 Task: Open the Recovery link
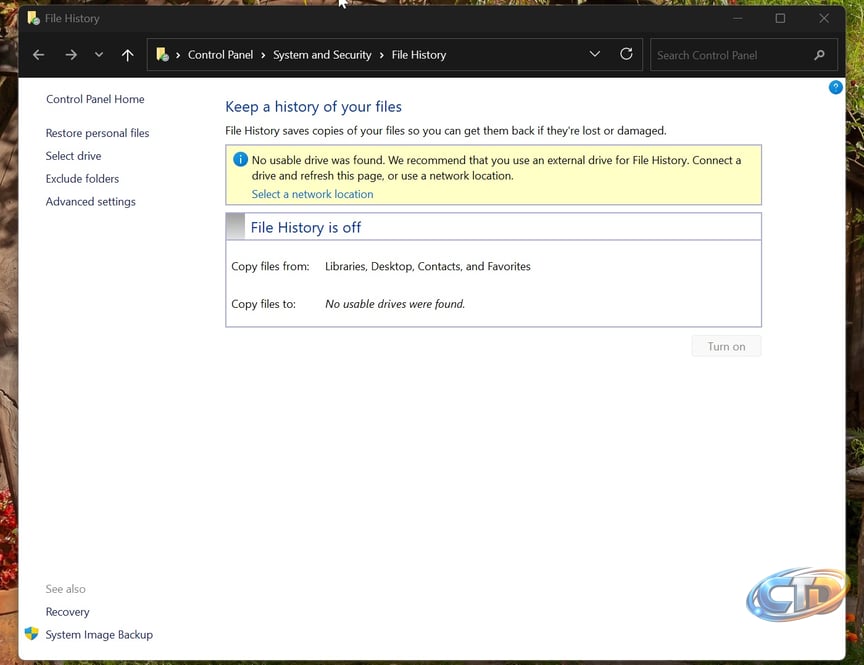[x=67, y=612]
